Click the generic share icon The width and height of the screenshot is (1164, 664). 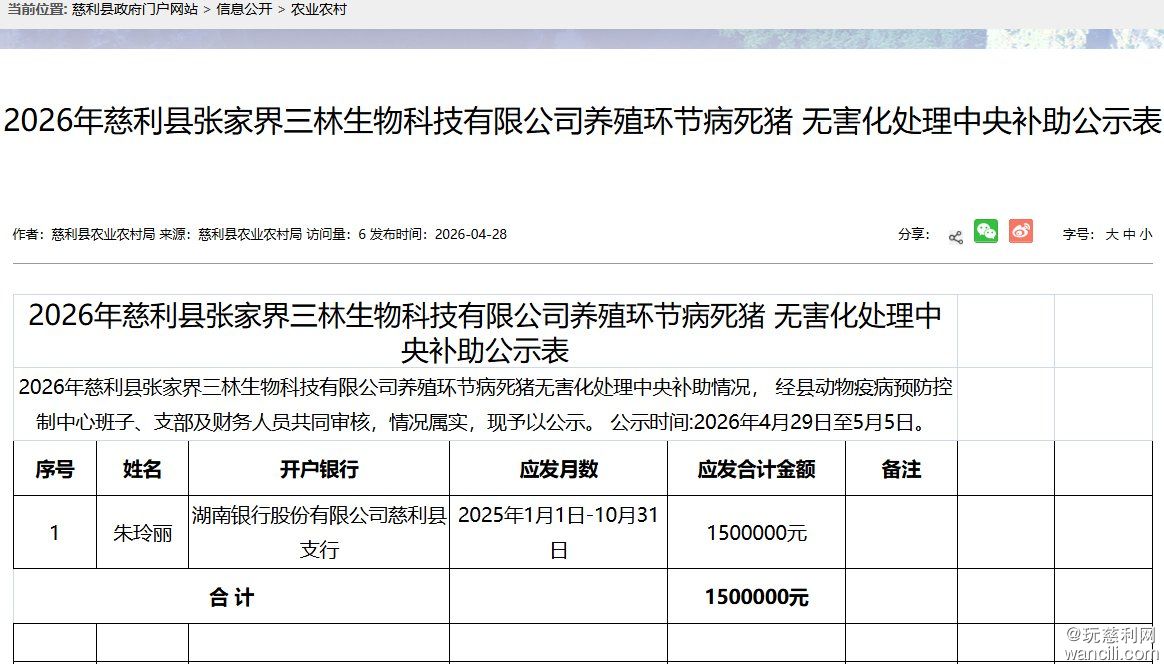click(x=955, y=236)
